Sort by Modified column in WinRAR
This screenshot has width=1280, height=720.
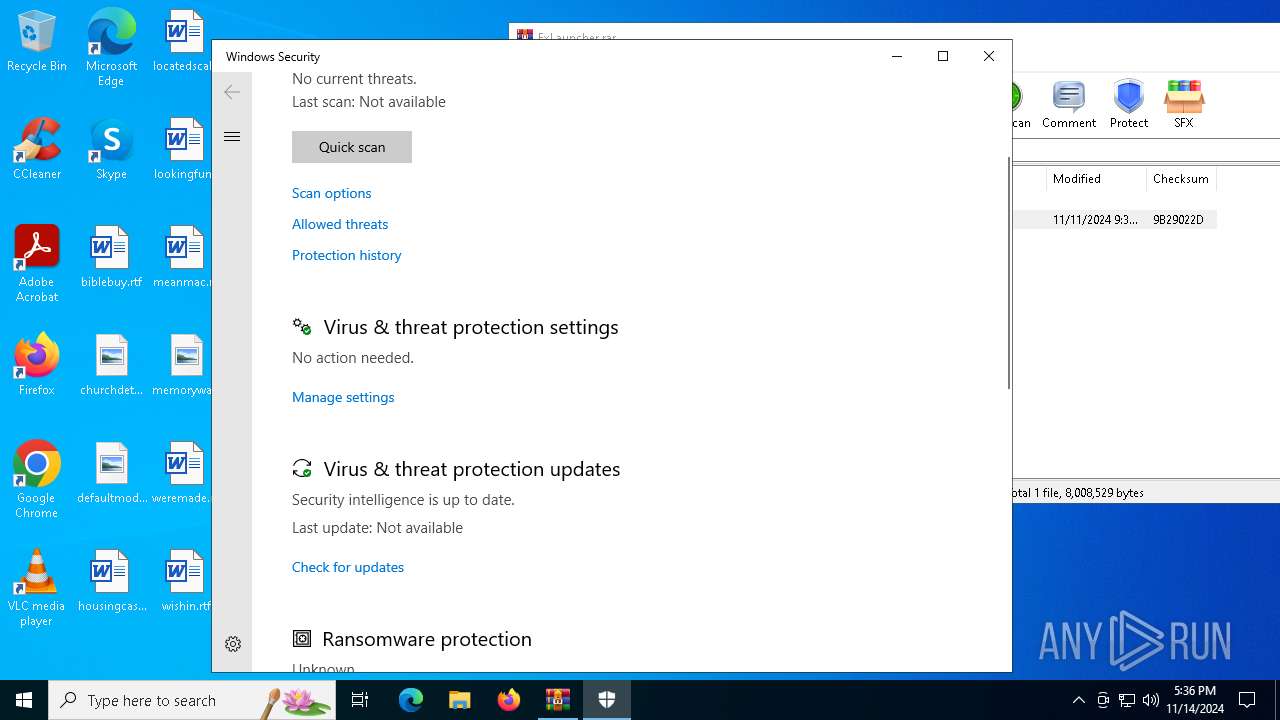1096,179
